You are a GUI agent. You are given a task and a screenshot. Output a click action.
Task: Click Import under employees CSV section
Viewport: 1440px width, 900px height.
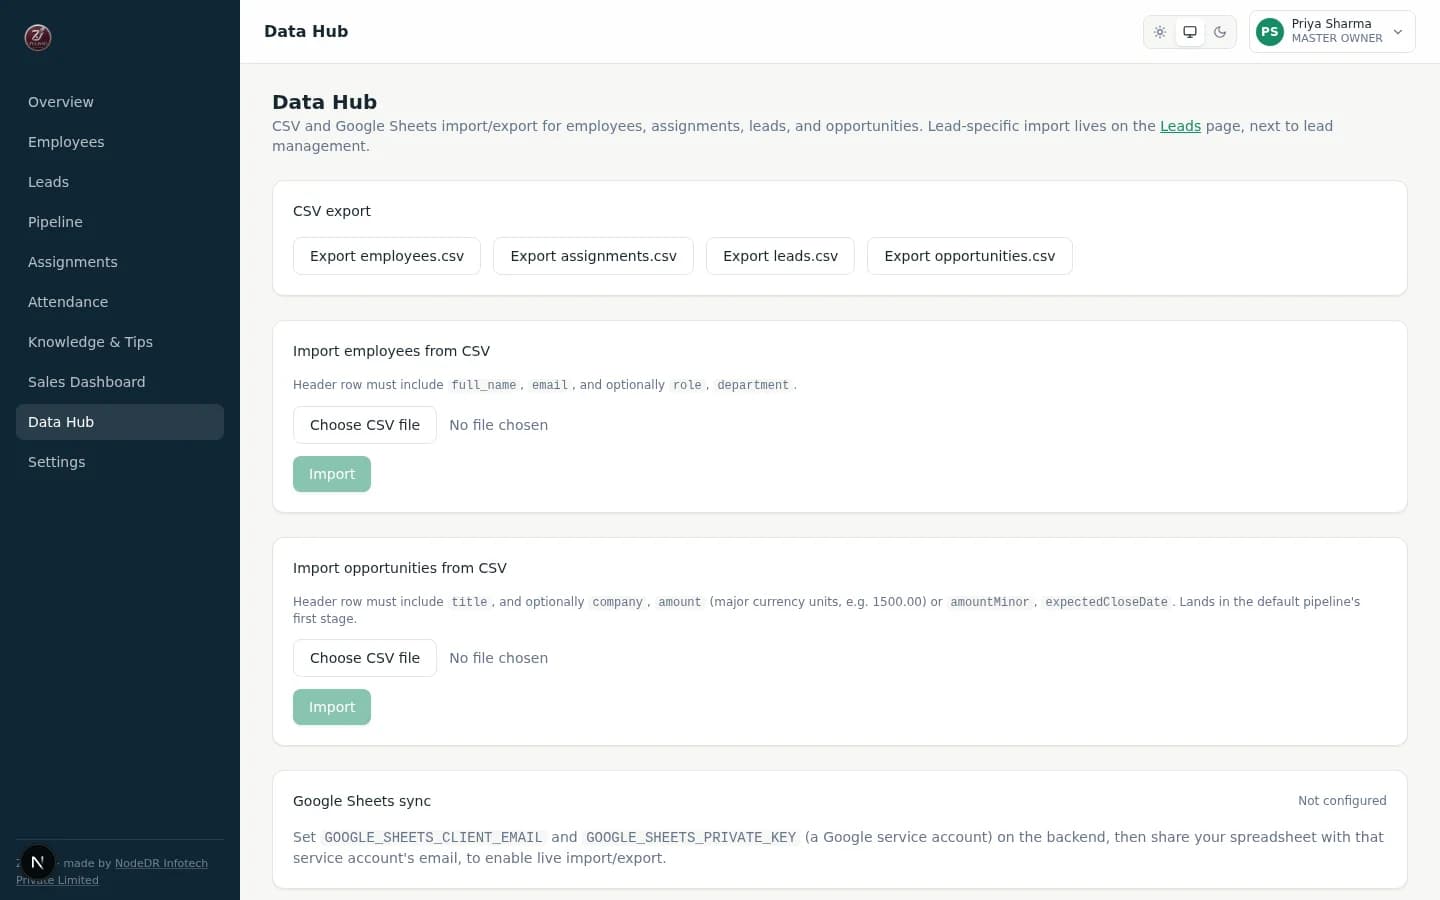click(332, 474)
